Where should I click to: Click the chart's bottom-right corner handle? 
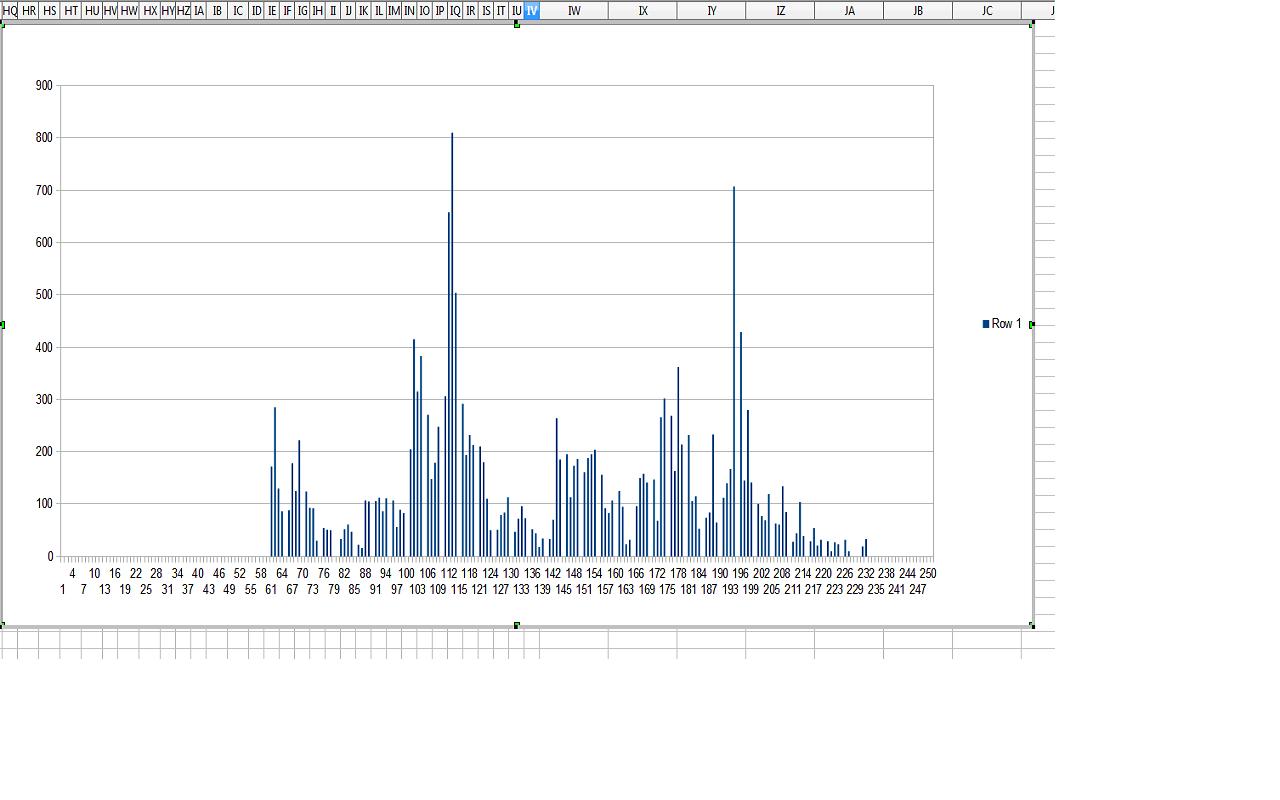coord(1031,625)
